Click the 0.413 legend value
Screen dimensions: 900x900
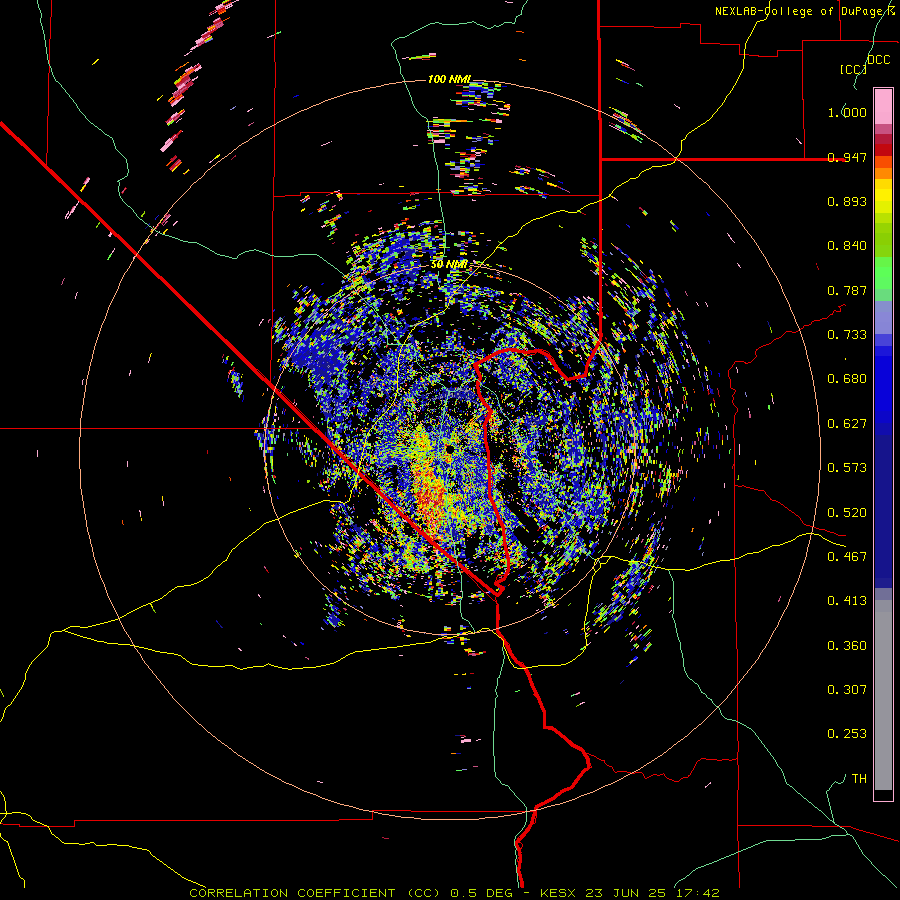coord(847,601)
